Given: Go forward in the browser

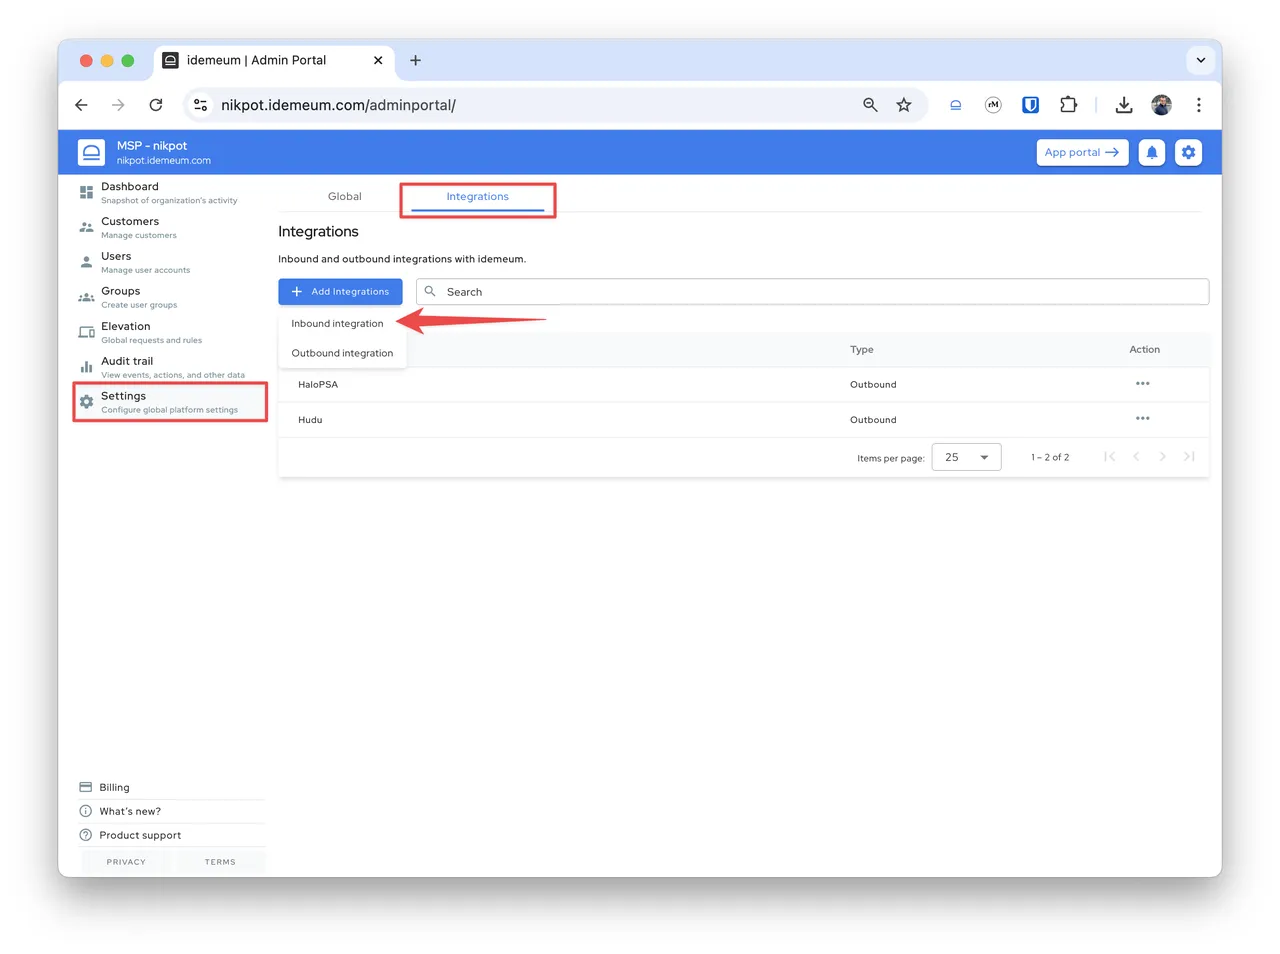Looking at the screenshot, I should [119, 105].
